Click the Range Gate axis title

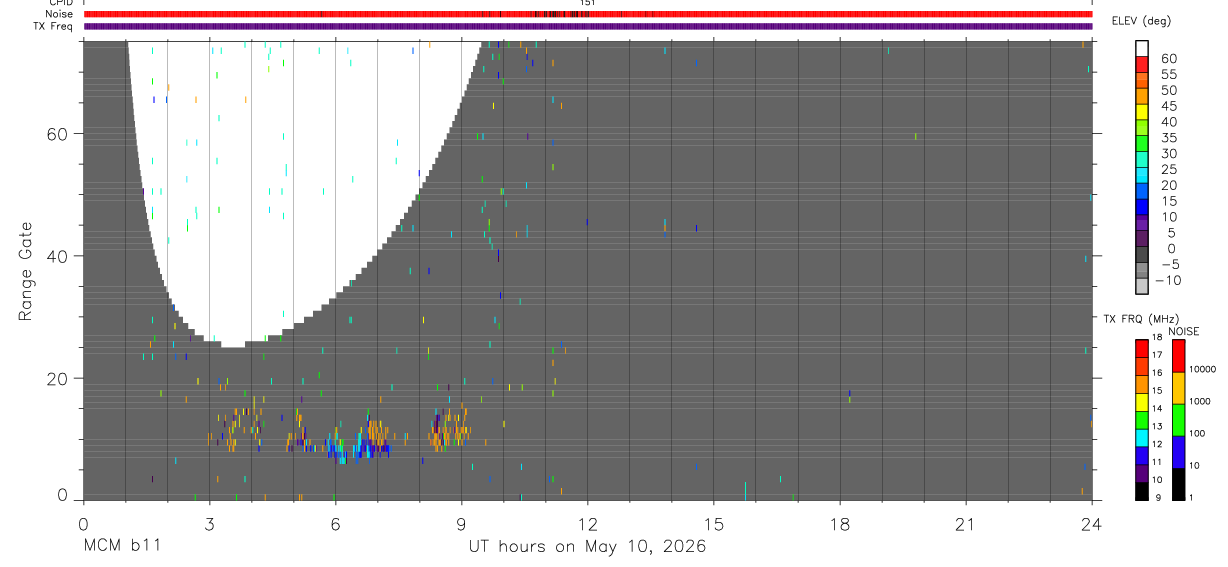tap(26, 272)
